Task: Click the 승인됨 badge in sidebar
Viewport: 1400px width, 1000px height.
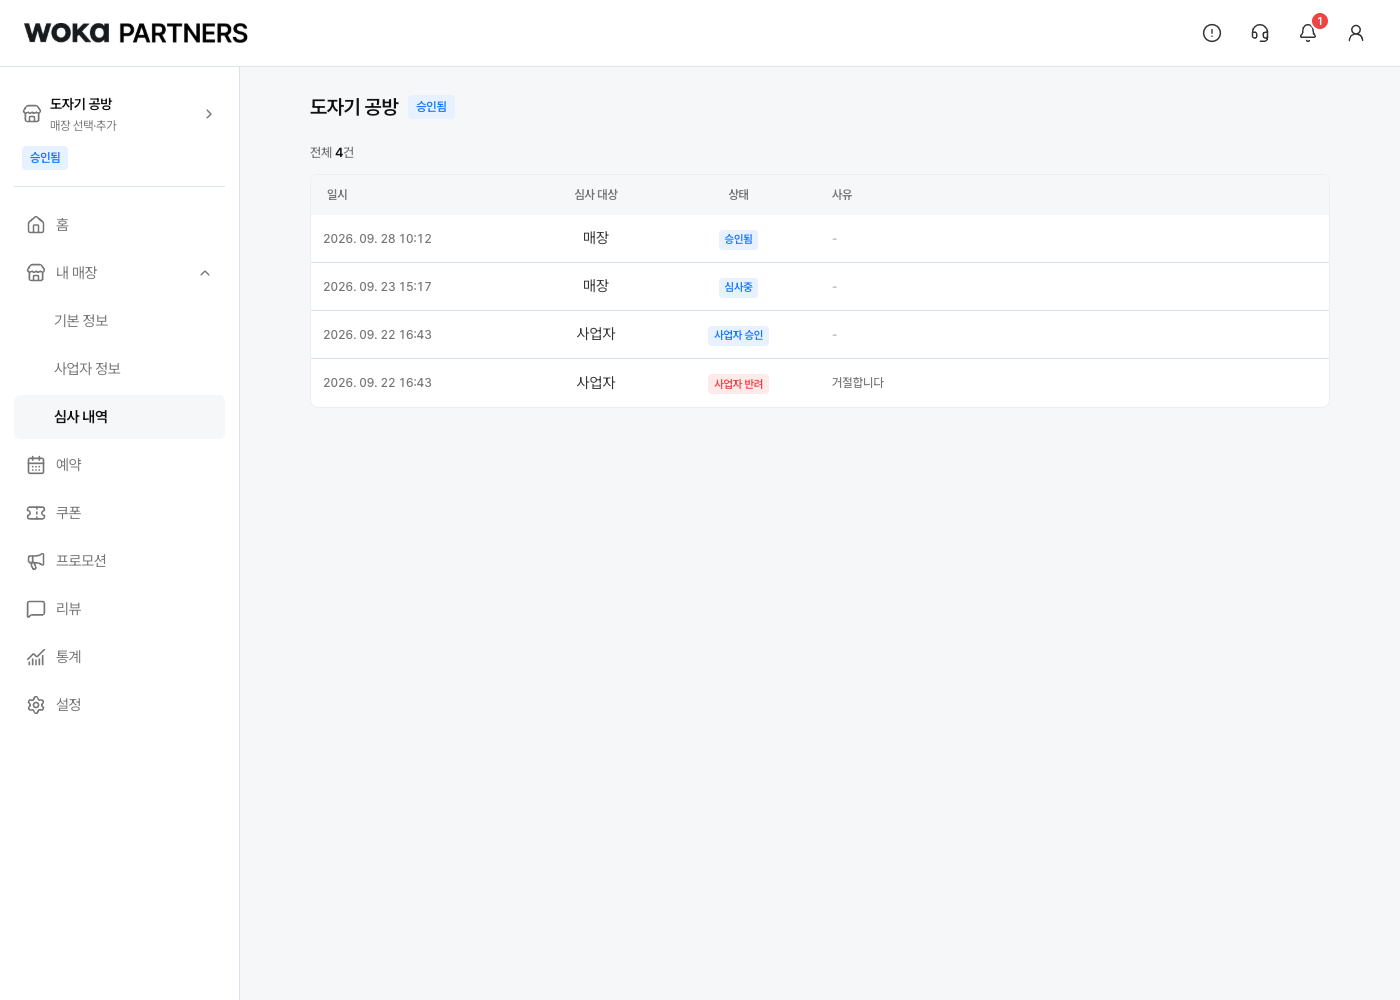Action: pyautogui.click(x=45, y=158)
